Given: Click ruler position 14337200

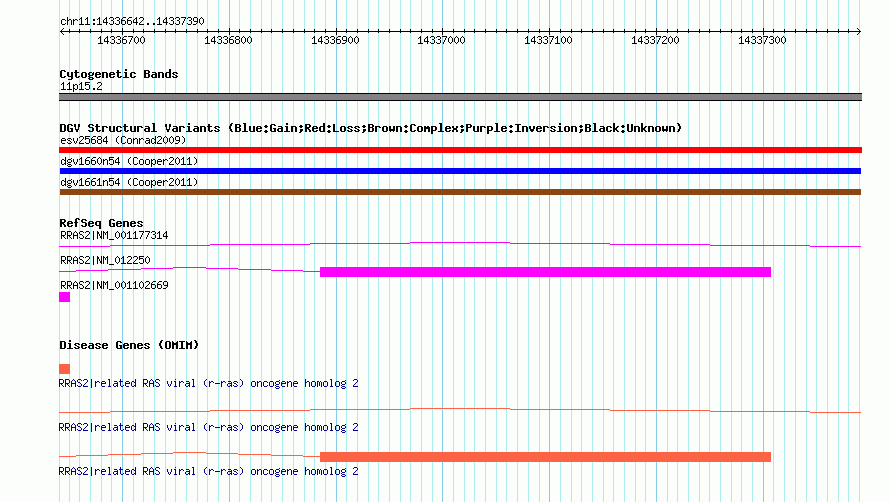Looking at the screenshot, I should click(x=656, y=40).
